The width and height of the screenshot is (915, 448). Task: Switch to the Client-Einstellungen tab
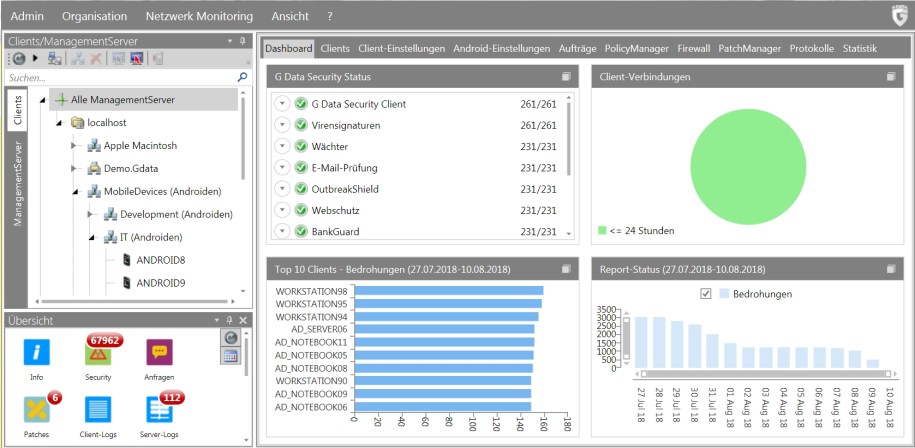pyautogui.click(x=401, y=48)
